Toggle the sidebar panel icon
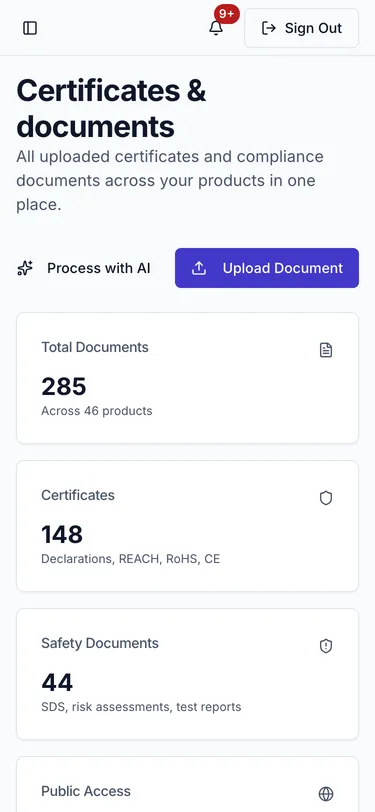The height and width of the screenshot is (812, 375). click(x=30, y=28)
